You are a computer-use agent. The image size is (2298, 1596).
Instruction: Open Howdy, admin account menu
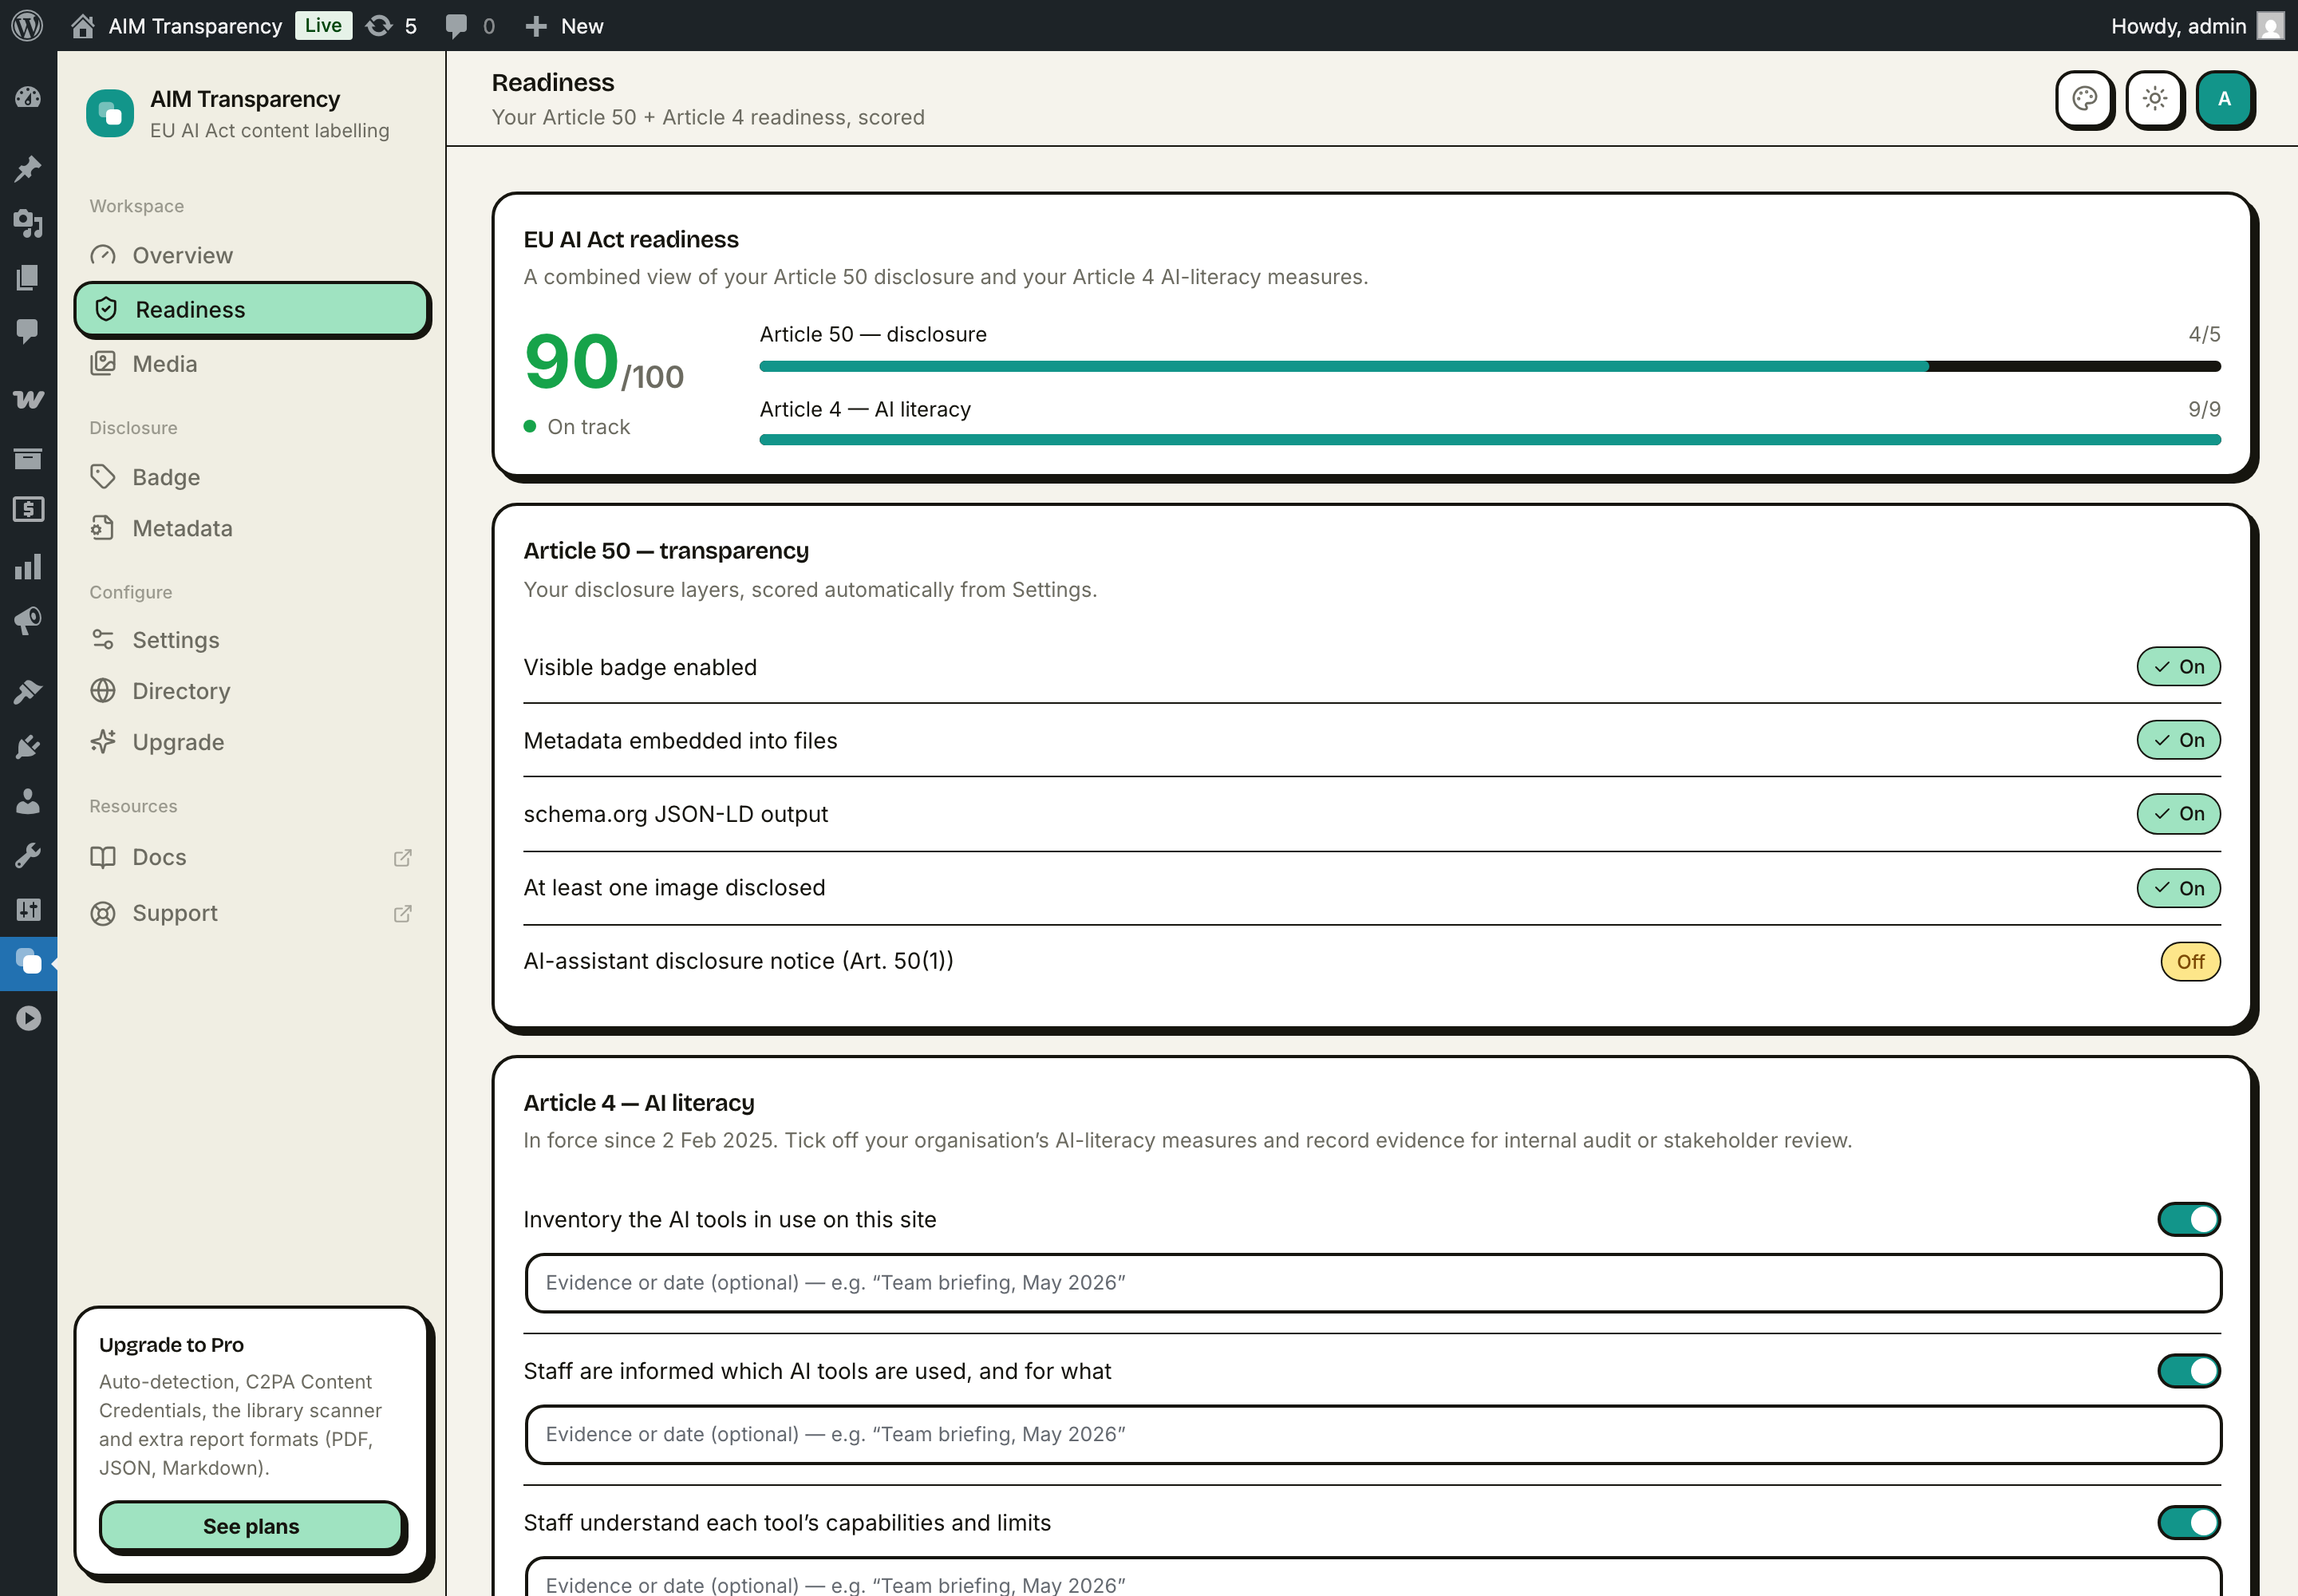click(x=2196, y=26)
